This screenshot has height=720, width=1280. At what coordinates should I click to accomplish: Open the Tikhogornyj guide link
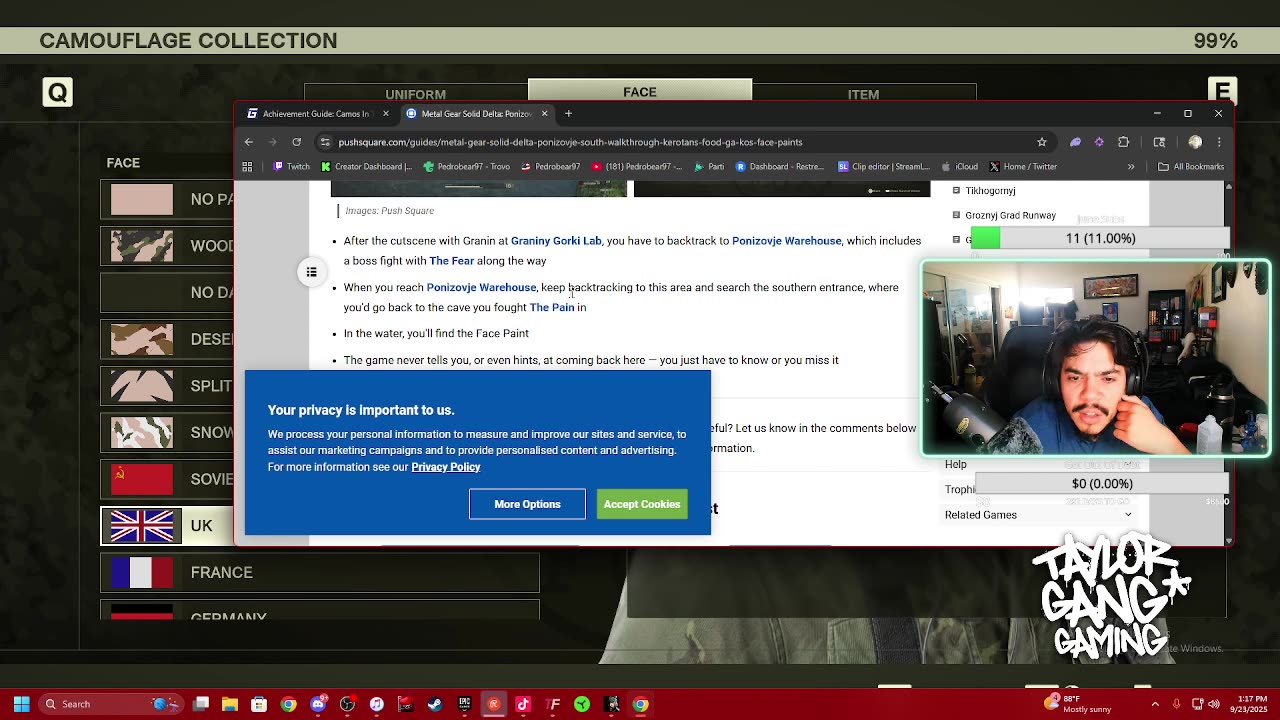[x=990, y=191]
